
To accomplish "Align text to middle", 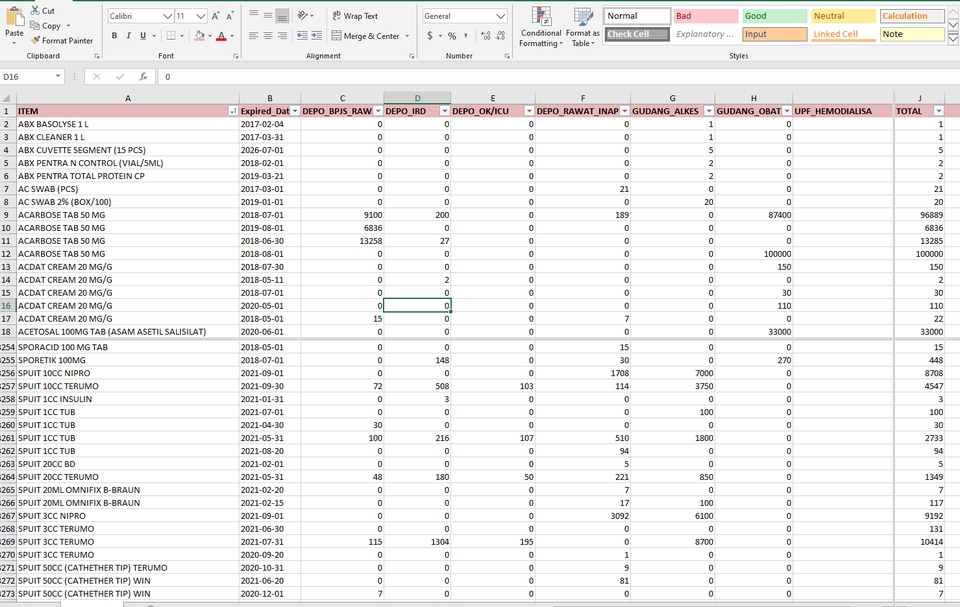I will [x=268, y=15].
